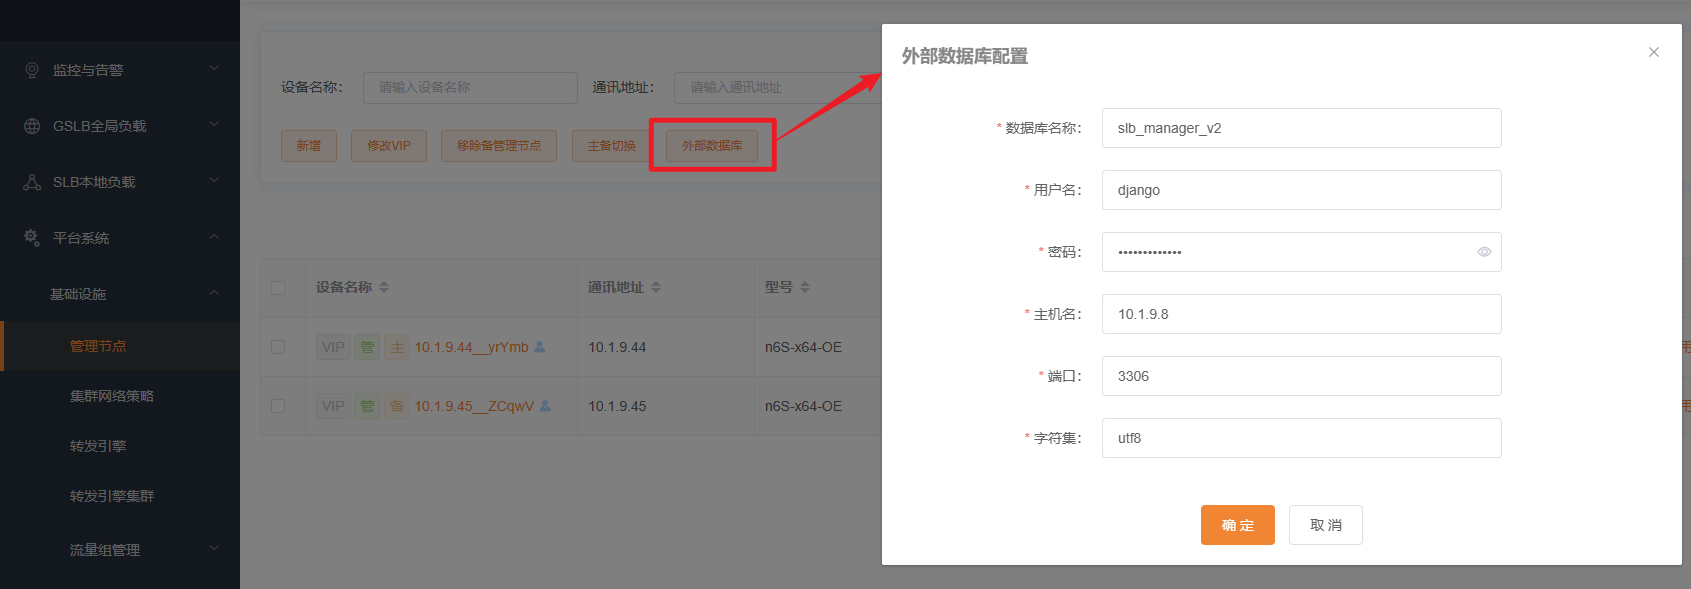This screenshot has height=589, width=1691.
Task: Click 主 badge in first row
Action: point(397,347)
